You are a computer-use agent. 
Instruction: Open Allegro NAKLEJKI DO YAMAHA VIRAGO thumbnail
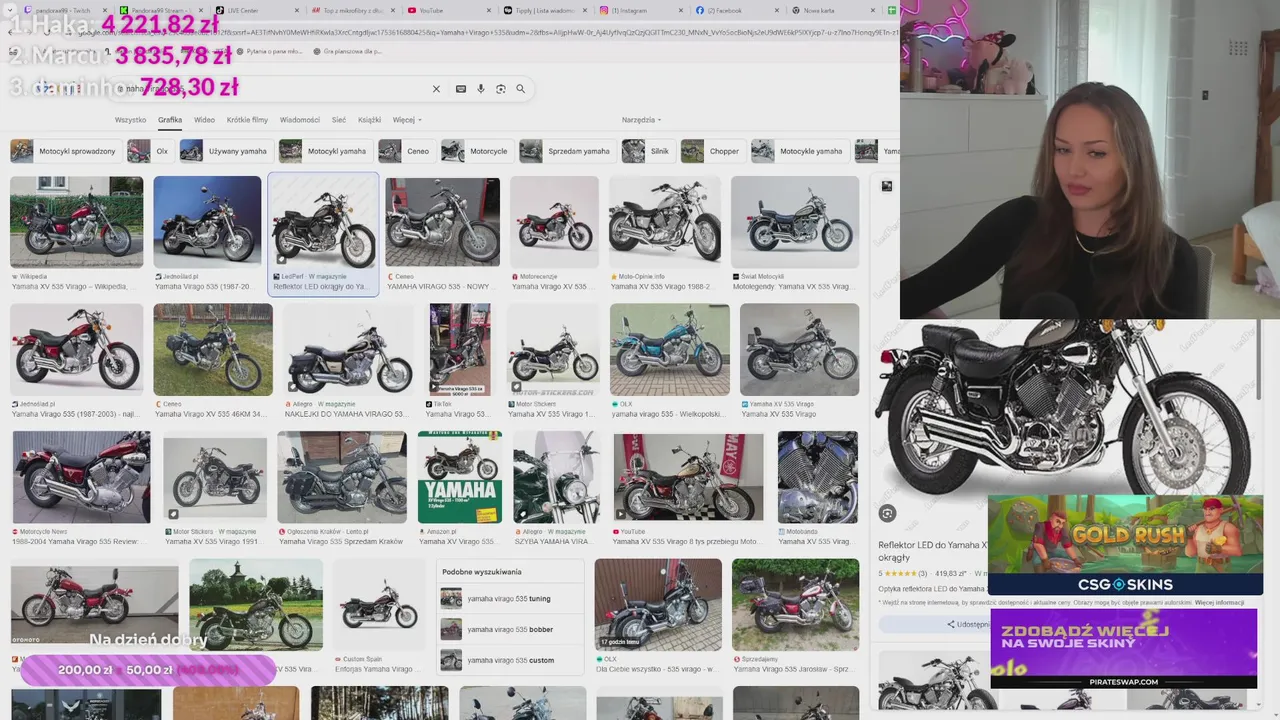pos(348,350)
